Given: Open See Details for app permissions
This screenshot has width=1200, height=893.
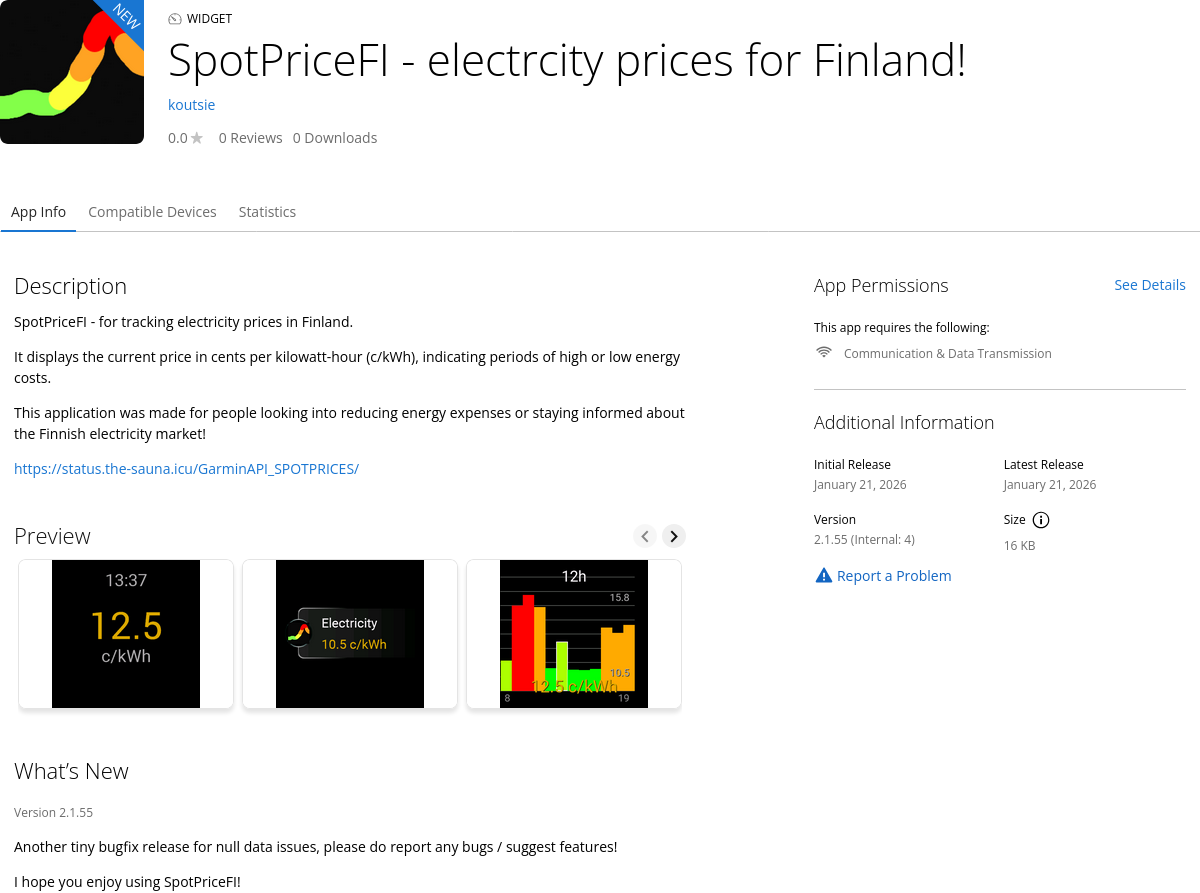Looking at the screenshot, I should [1149, 285].
